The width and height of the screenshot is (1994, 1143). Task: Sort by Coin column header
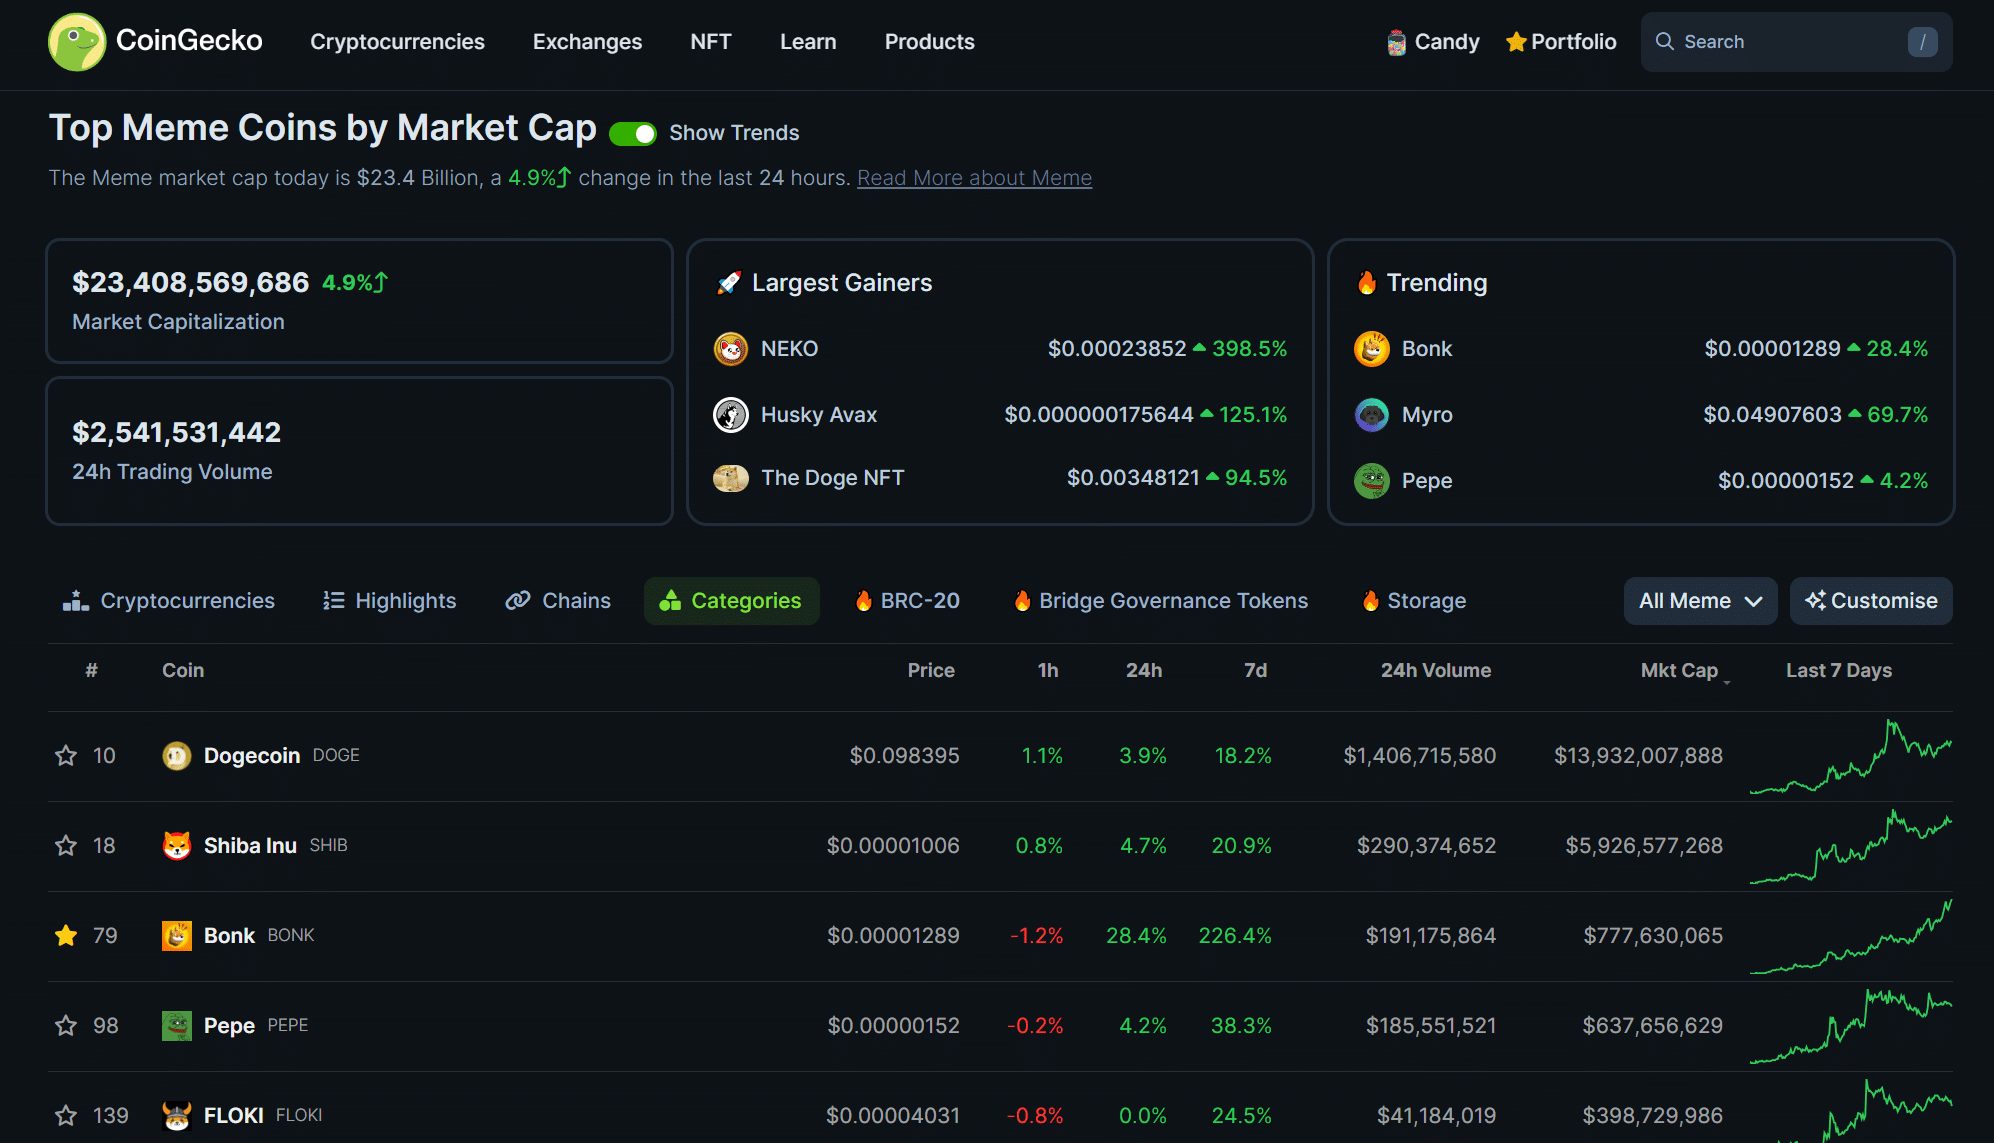click(183, 671)
